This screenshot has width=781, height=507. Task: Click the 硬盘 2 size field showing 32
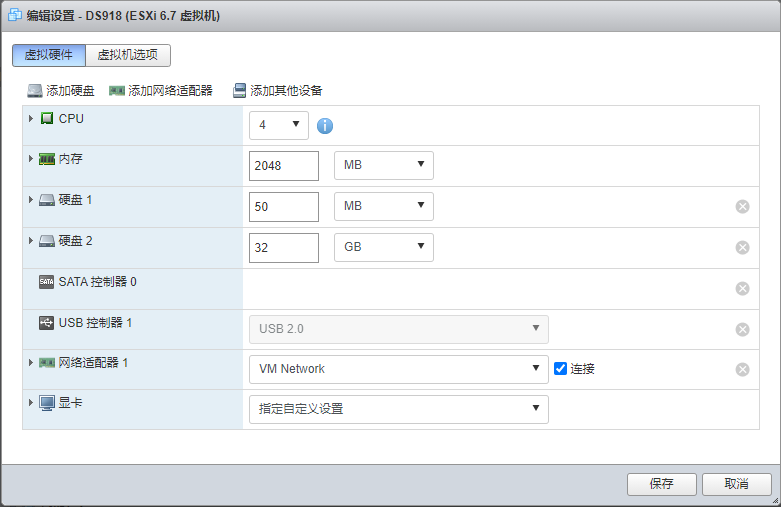tap(284, 248)
